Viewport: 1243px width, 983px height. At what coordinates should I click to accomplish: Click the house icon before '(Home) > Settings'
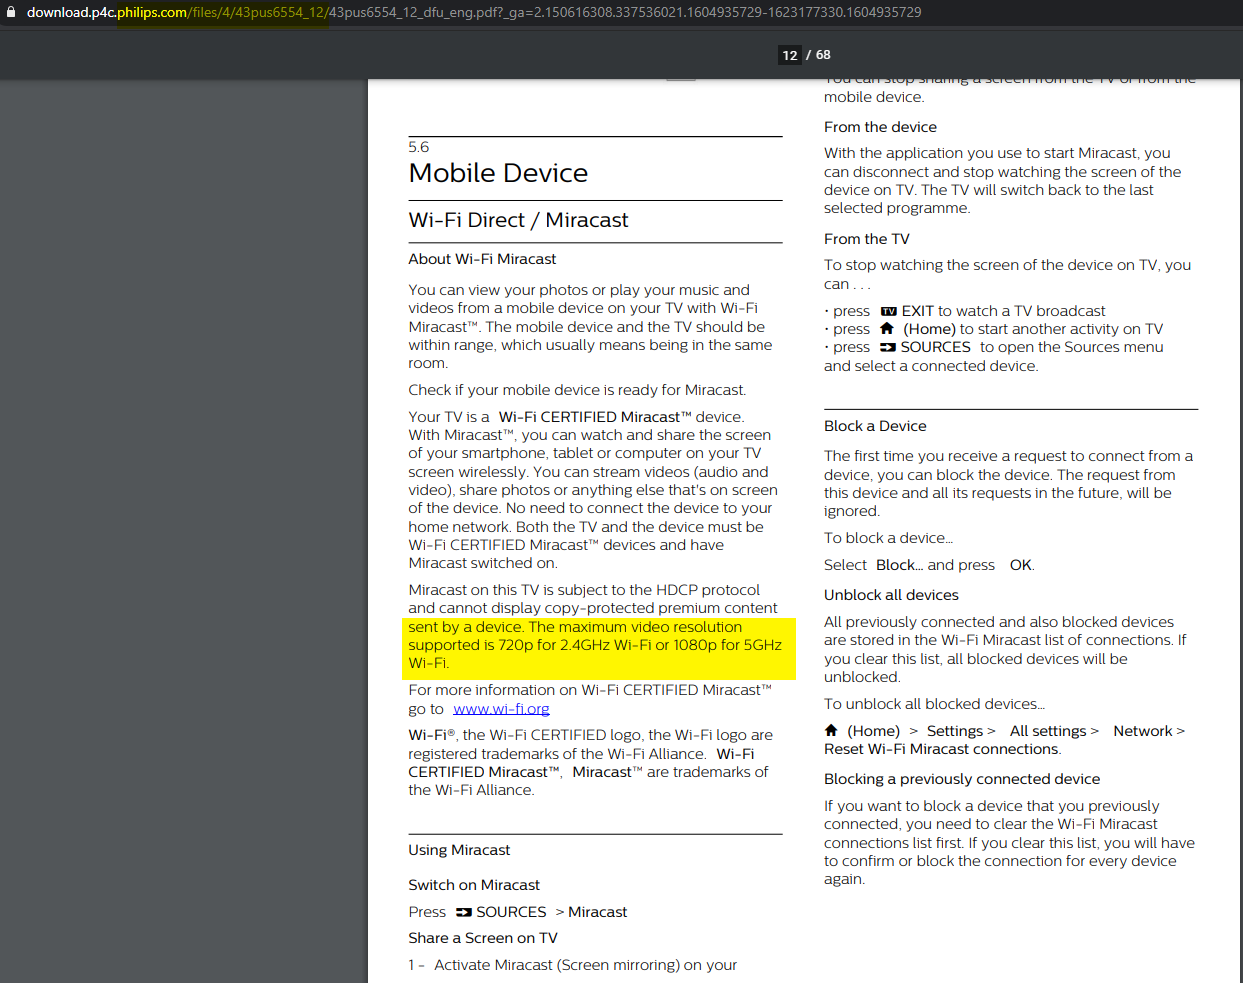[x=831, y=730]
